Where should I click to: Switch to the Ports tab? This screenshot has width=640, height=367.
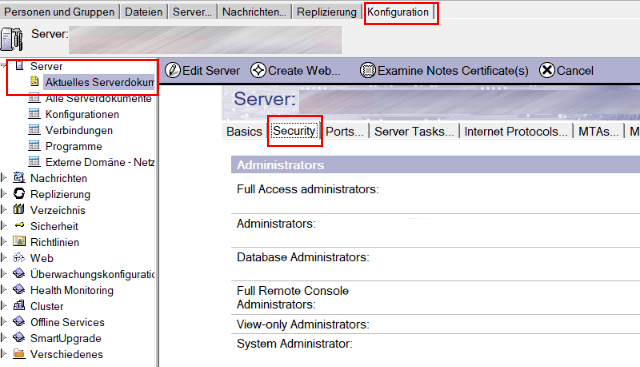pyautogui.click(x=344, y=131)
